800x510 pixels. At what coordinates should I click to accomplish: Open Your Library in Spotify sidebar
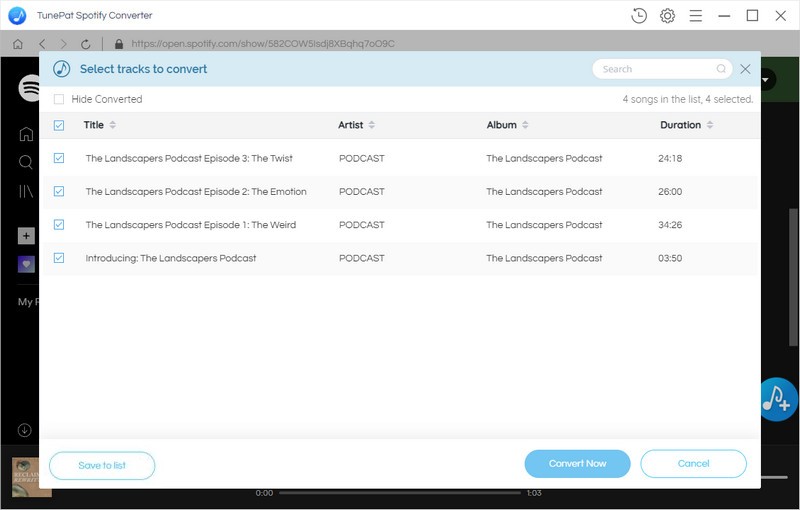tap(26, 191)
